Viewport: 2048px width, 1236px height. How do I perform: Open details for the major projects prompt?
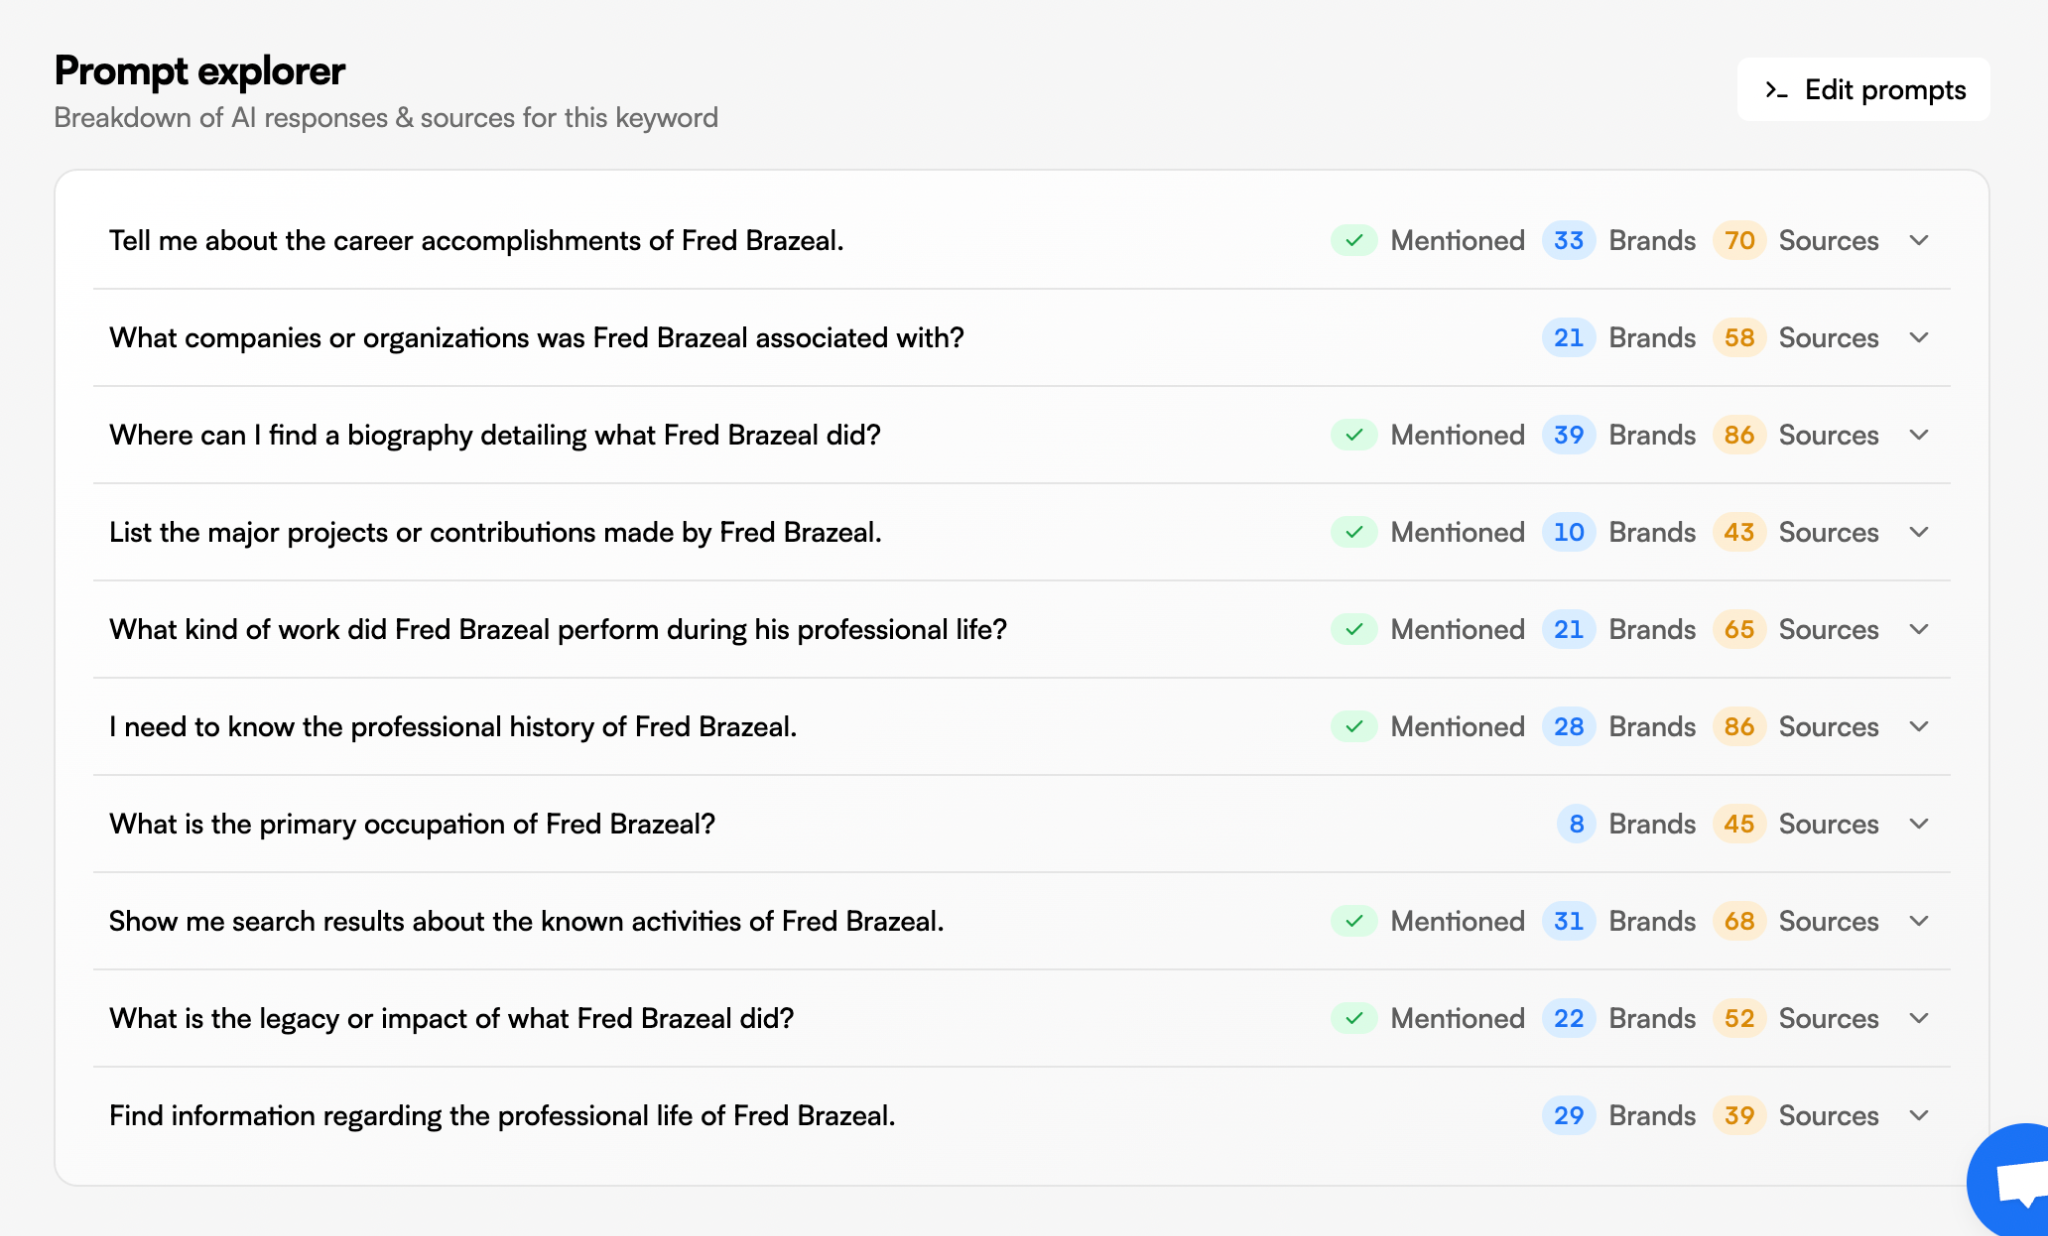[1920, 532]
